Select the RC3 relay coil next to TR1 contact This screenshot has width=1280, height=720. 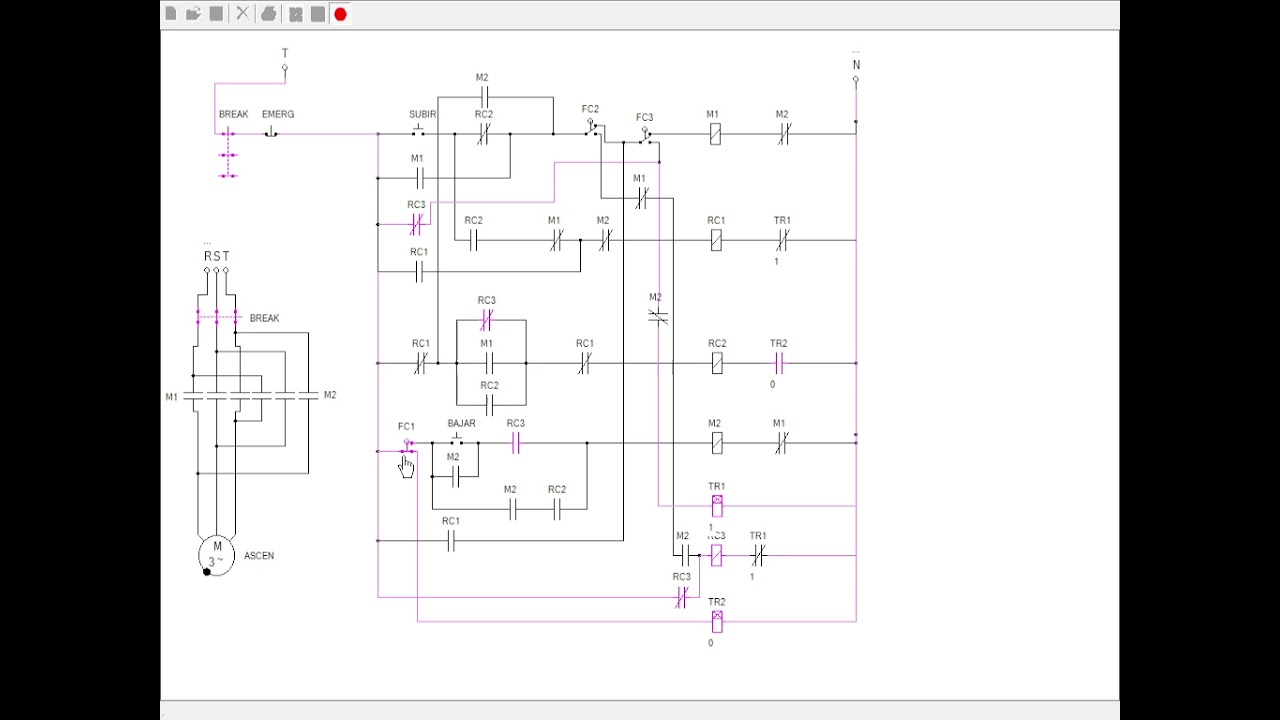(x=716, y=555)
